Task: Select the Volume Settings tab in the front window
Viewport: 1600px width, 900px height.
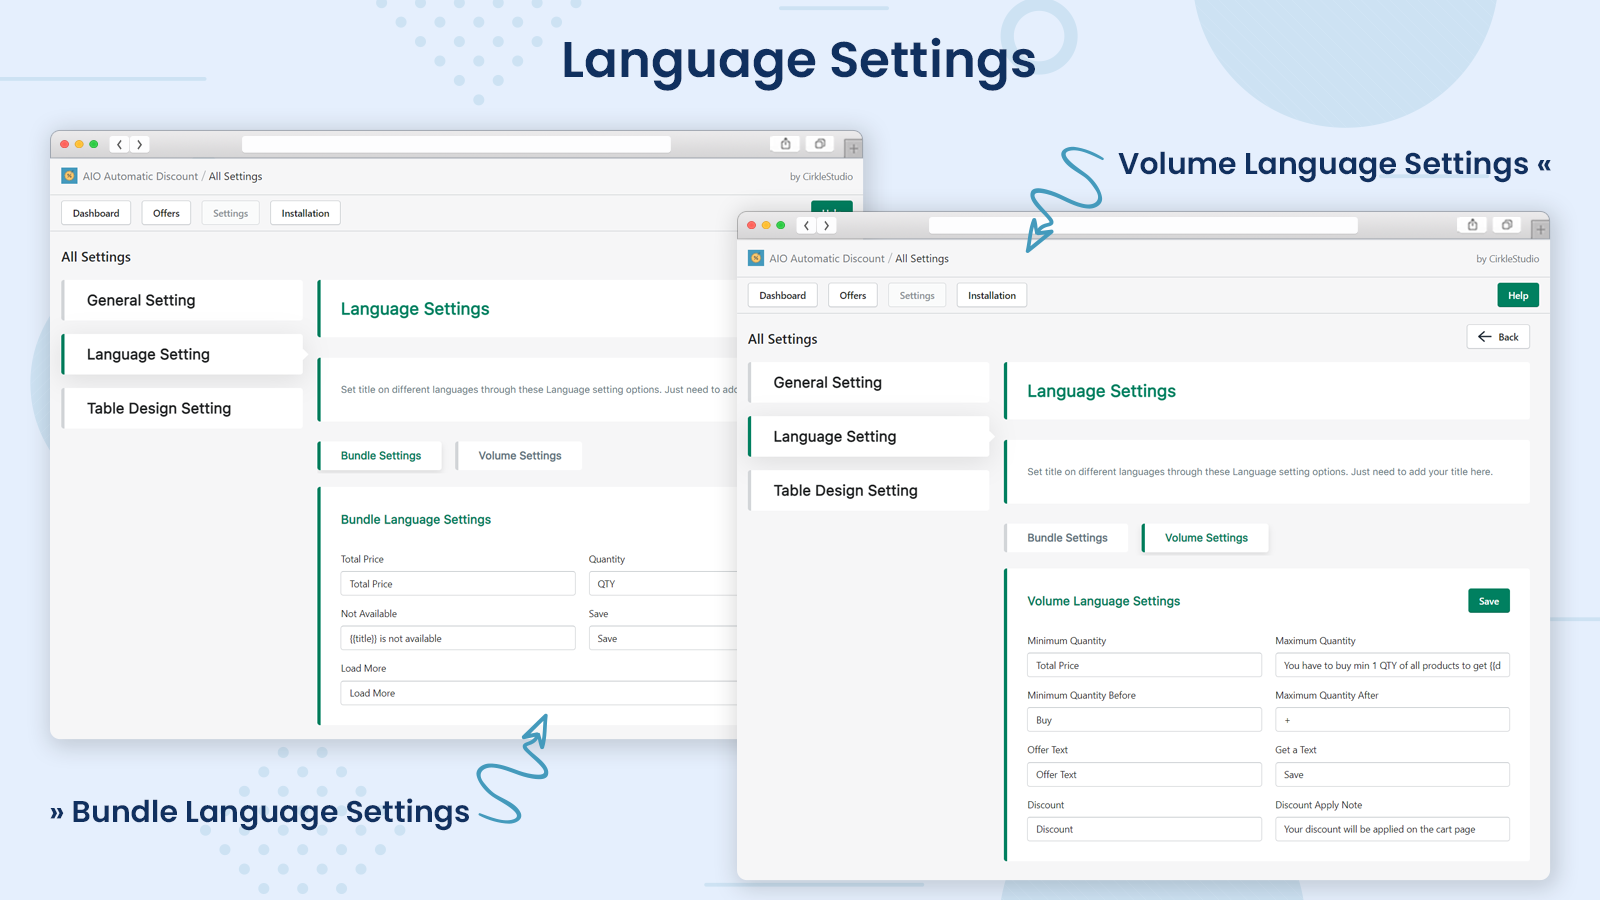Action: [1205, 538]
